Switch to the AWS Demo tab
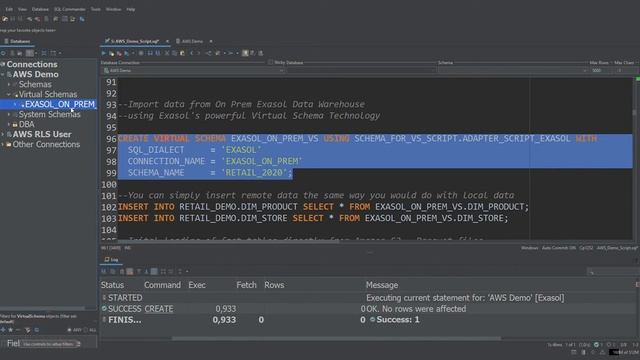 click(191, 41)
